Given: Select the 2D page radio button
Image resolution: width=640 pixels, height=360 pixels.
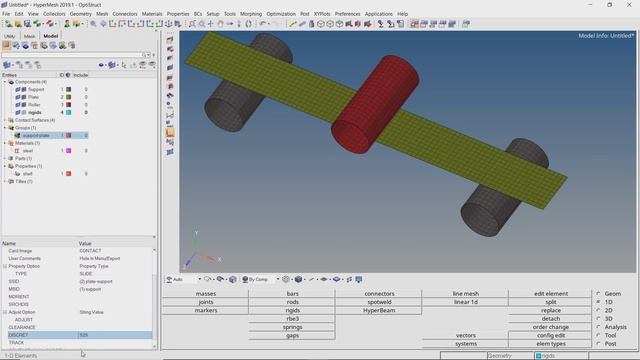Looking at the screenshot, I should pyautogui.click(x=598, y=310).
